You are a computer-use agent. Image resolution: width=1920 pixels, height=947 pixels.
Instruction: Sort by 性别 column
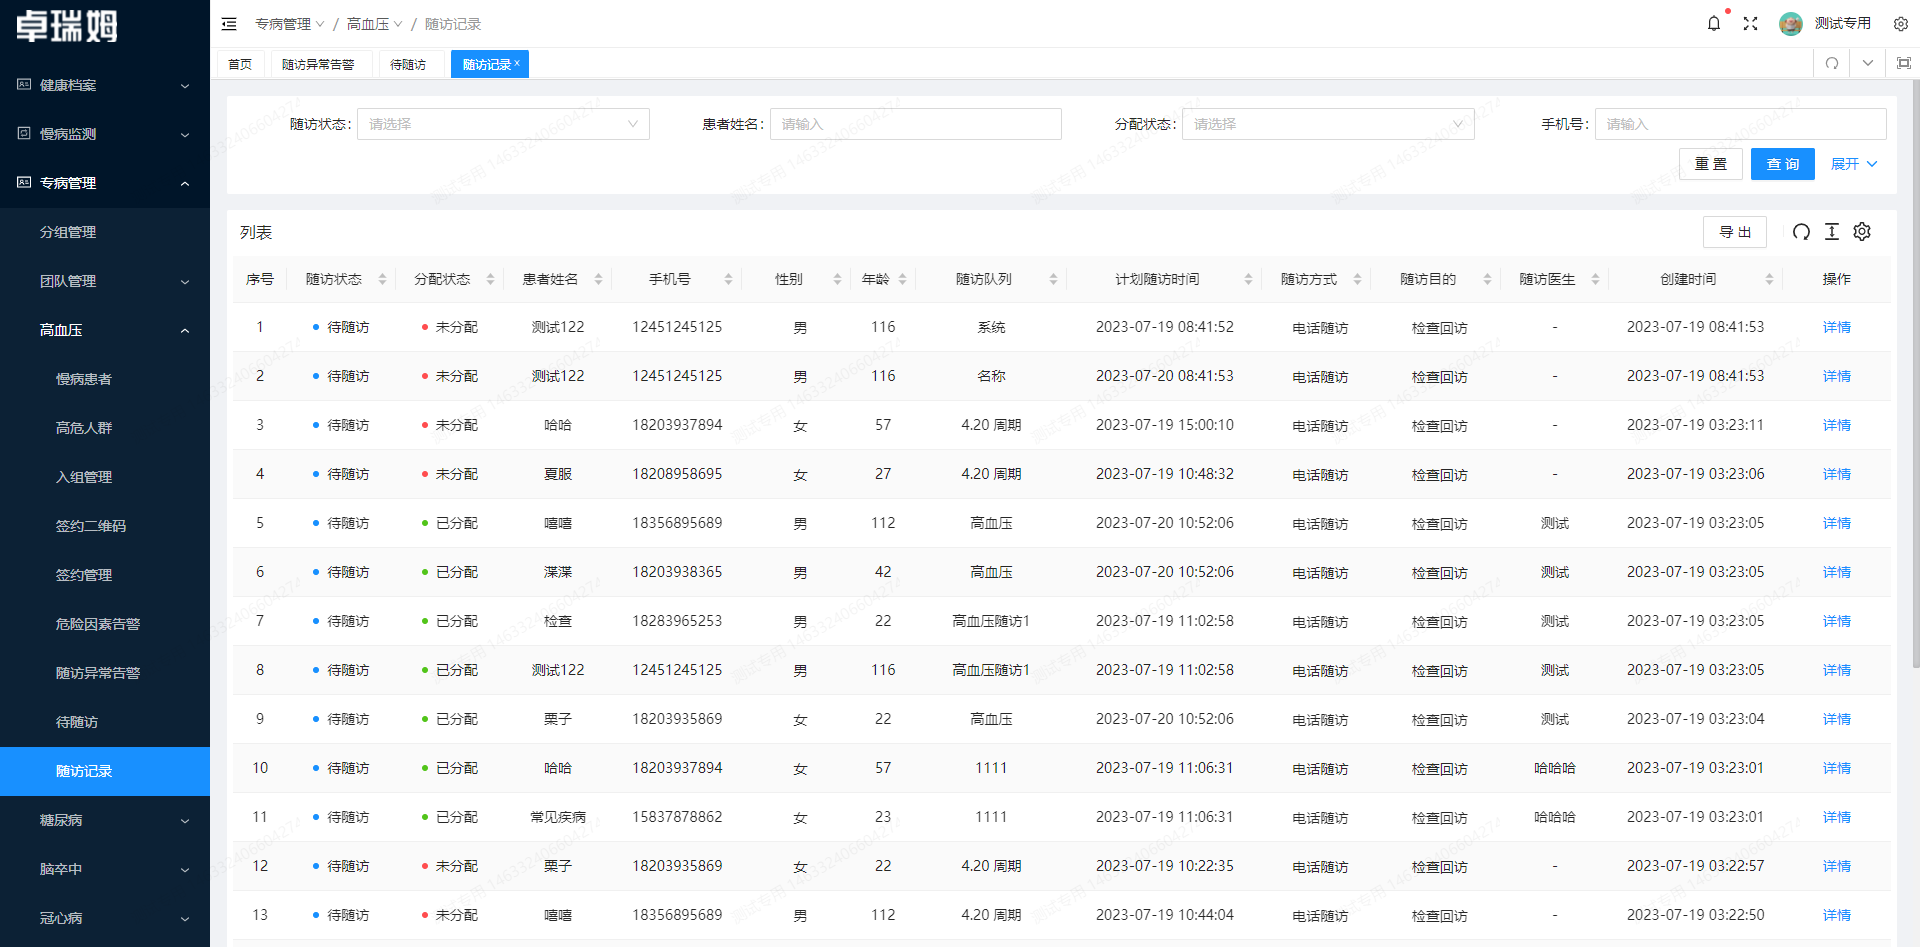pos(837,279)
